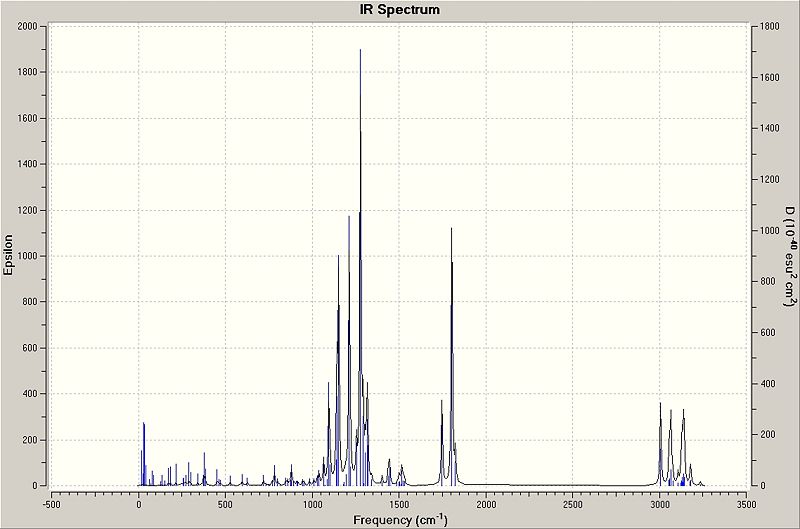Click the IR Spectrum title

tap(399, 10)
